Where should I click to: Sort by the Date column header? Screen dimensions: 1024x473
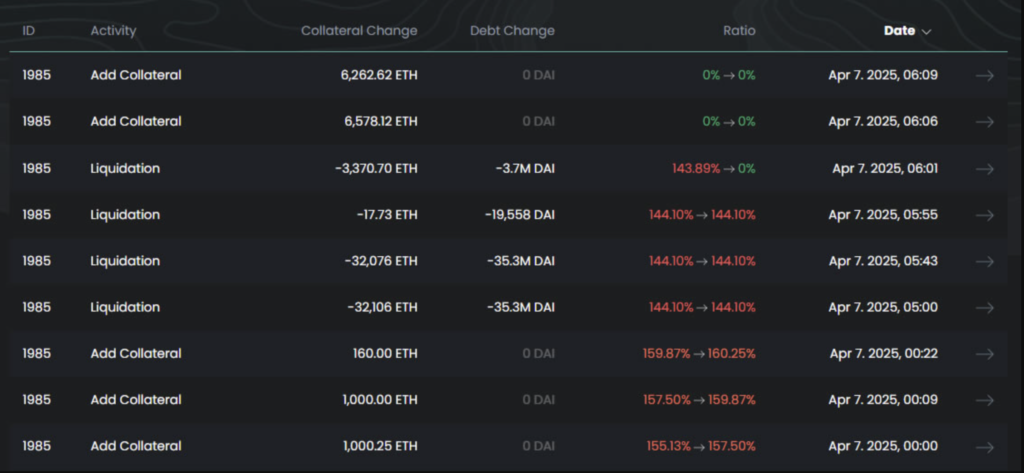(x=899, y=31)
